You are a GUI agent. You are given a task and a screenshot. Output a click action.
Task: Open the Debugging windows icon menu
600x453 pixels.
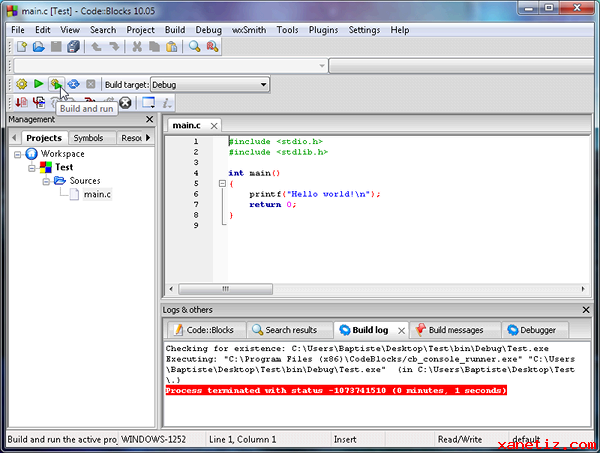148,103
